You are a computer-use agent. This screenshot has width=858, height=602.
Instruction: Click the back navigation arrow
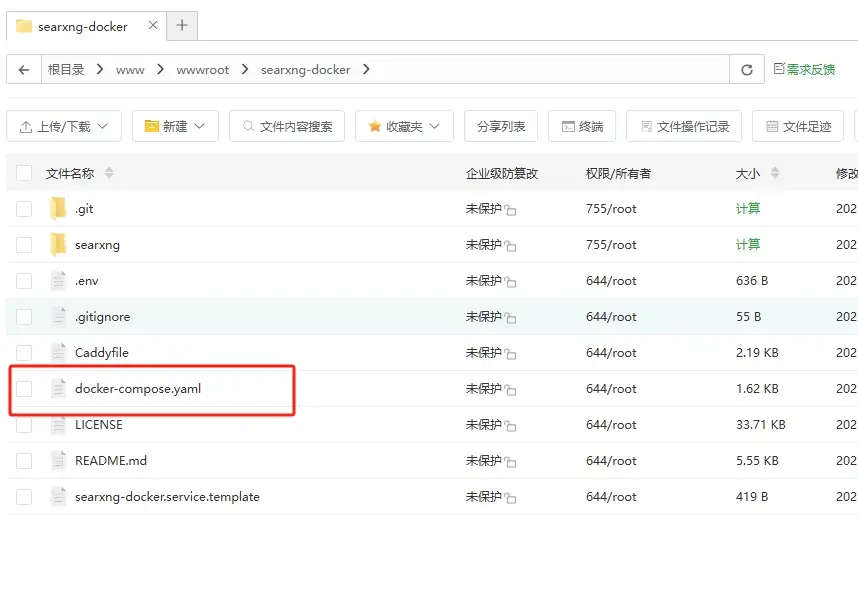(25, 69)
